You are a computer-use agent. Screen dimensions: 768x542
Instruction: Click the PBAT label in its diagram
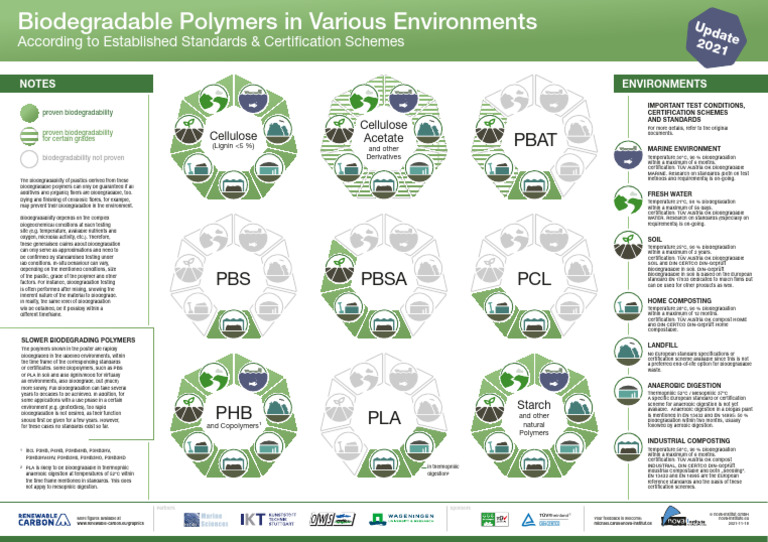click(535, 140)
